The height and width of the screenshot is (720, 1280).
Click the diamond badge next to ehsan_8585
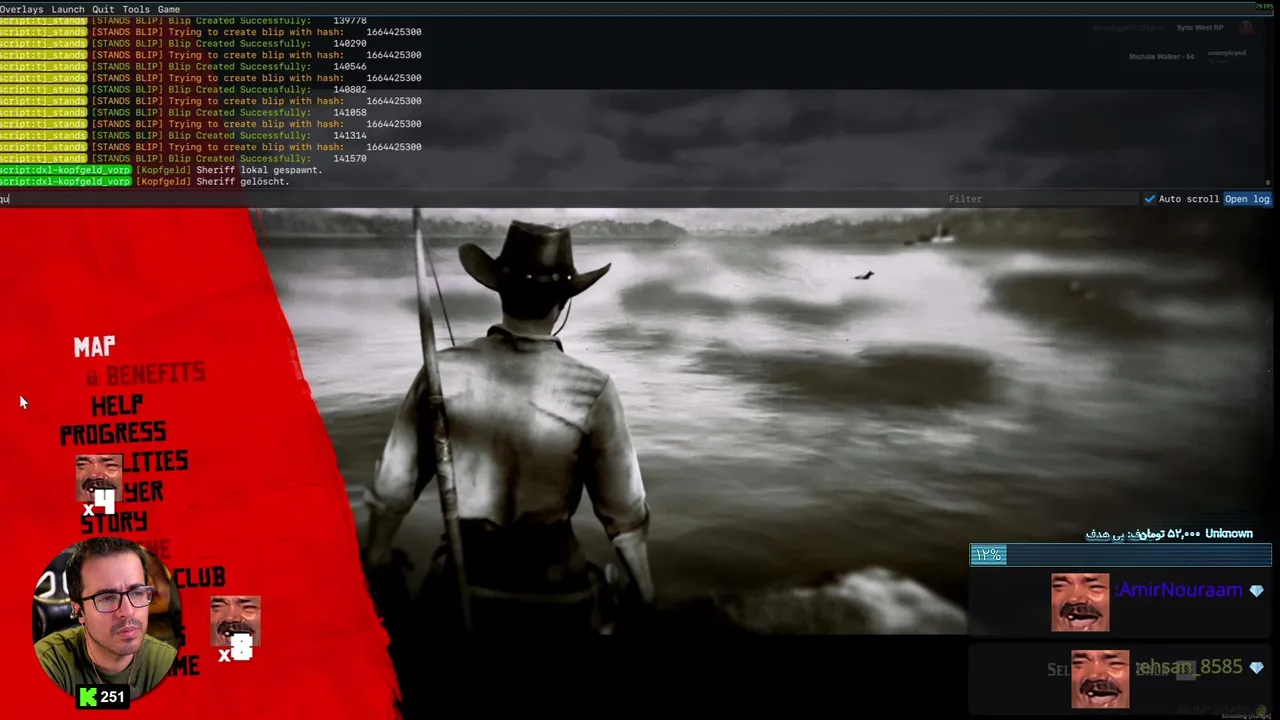[x=1256, y=668]
